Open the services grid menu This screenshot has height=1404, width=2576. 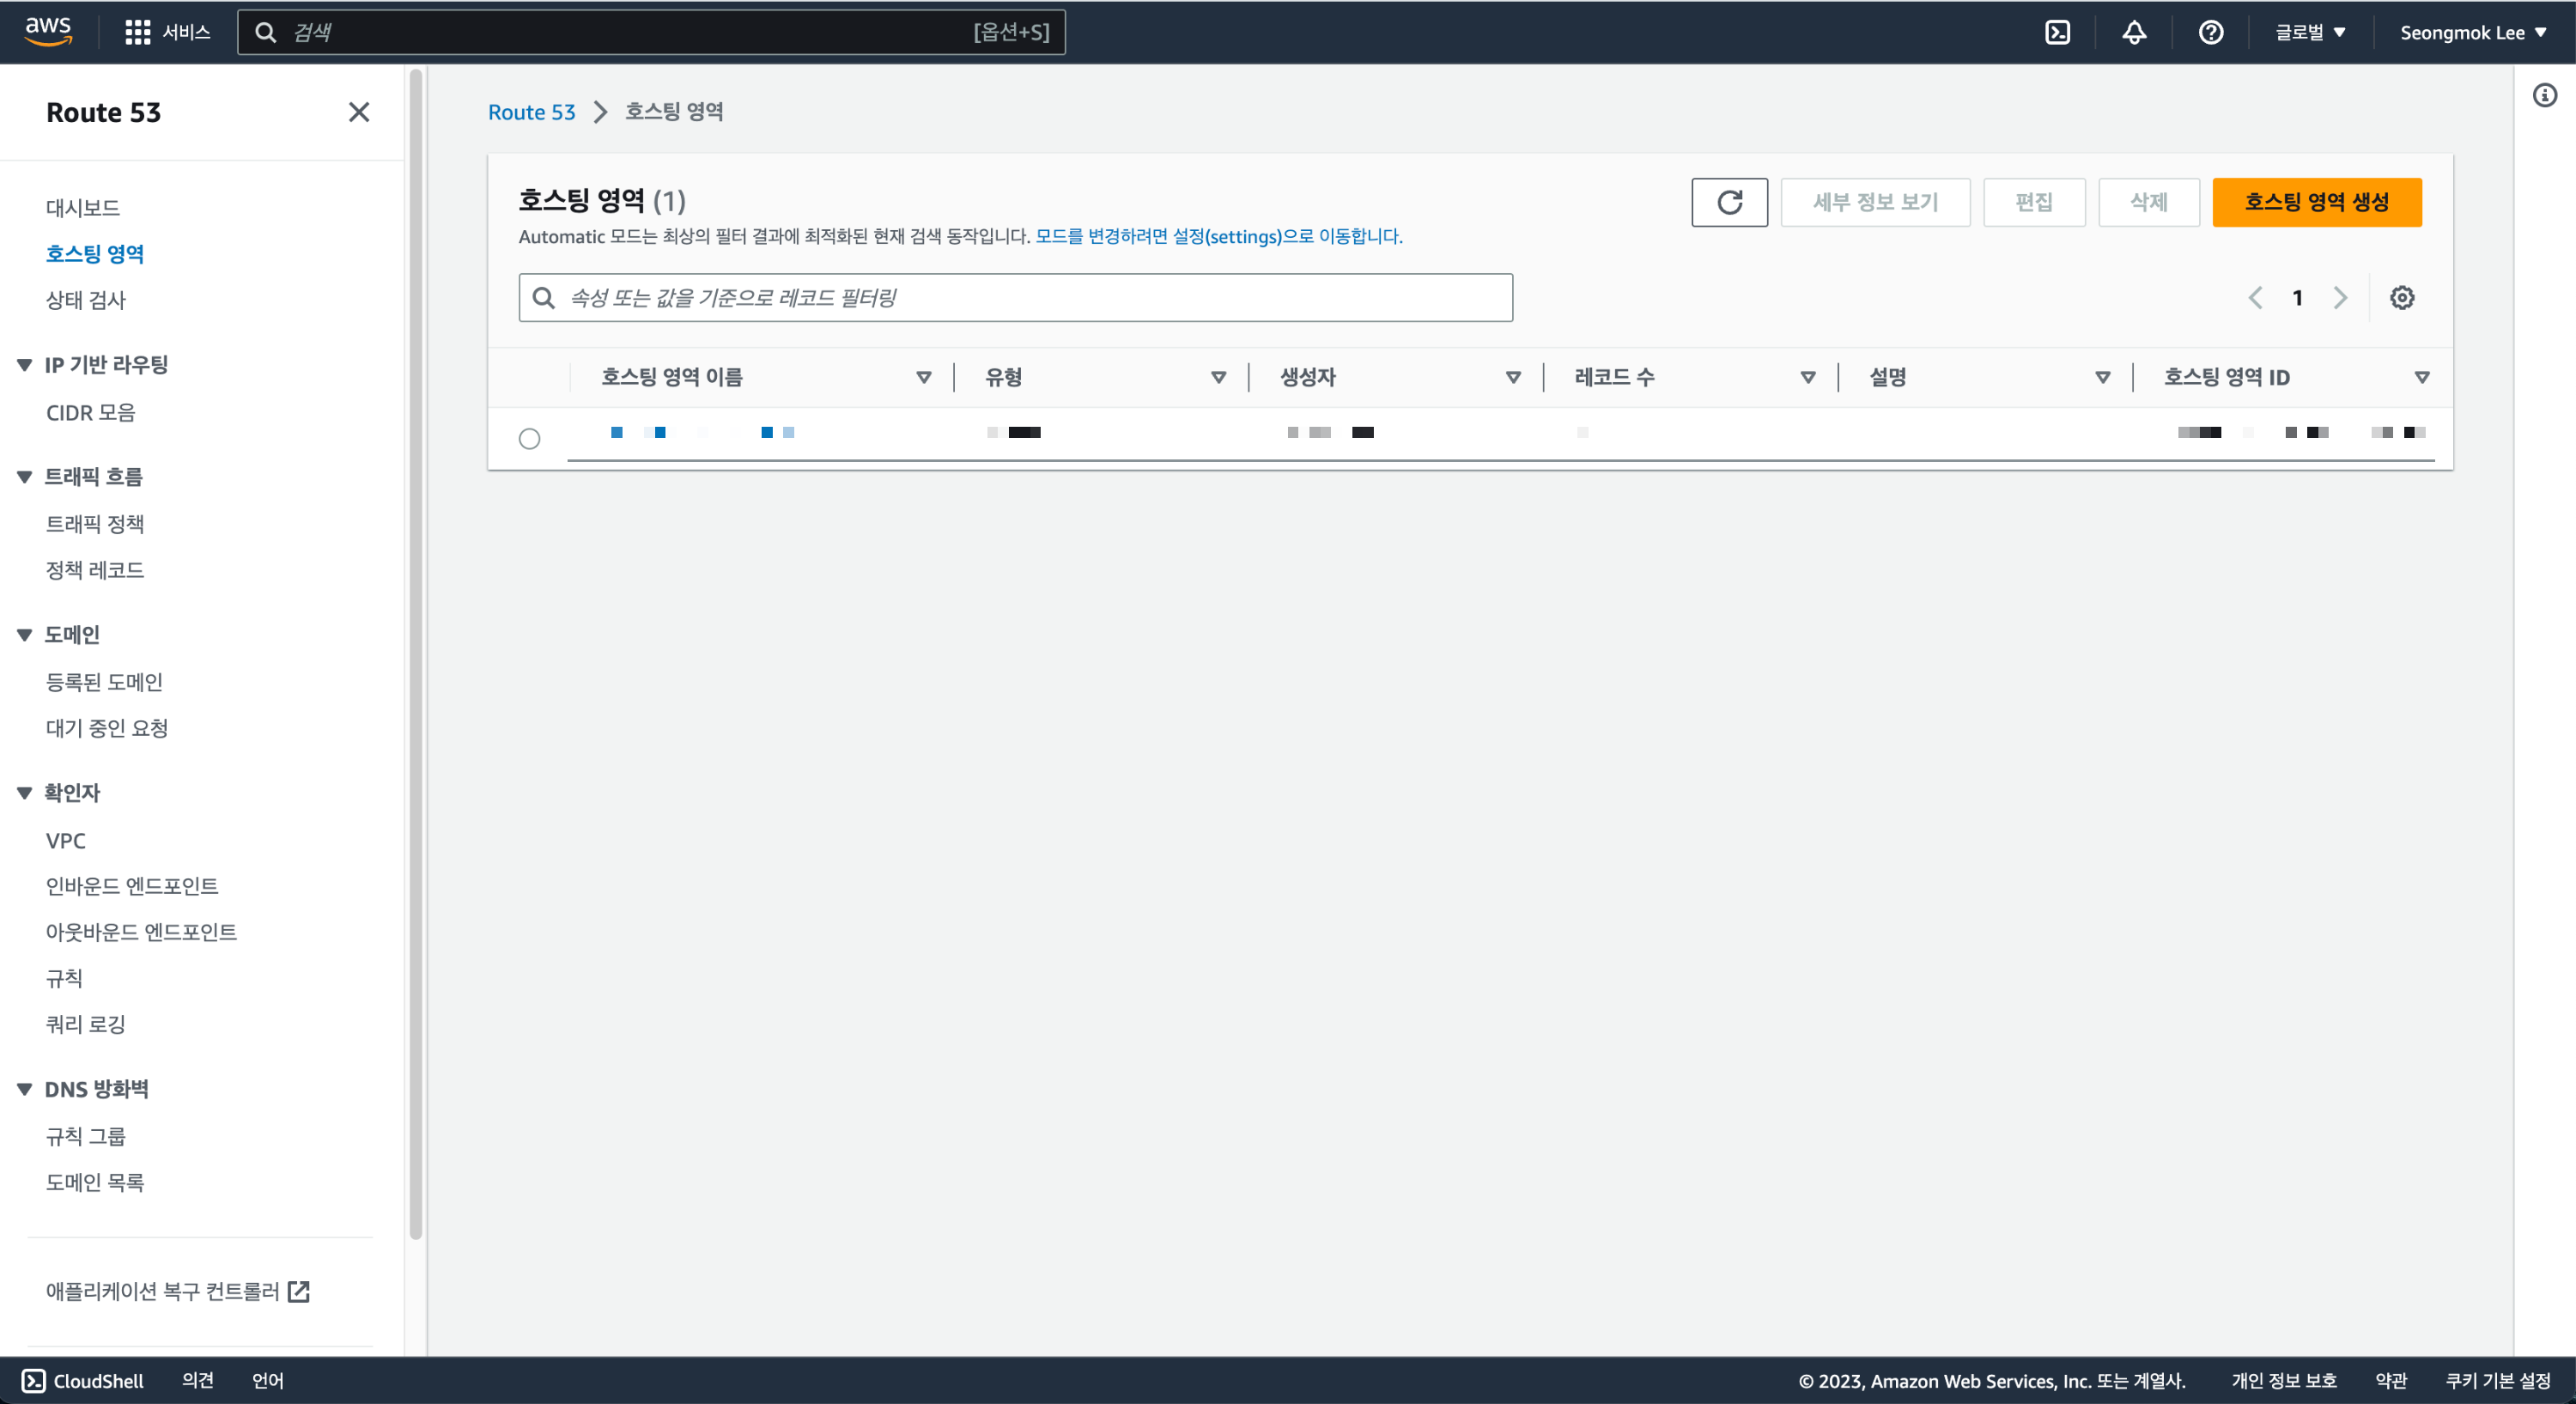[x=137, y=32]
